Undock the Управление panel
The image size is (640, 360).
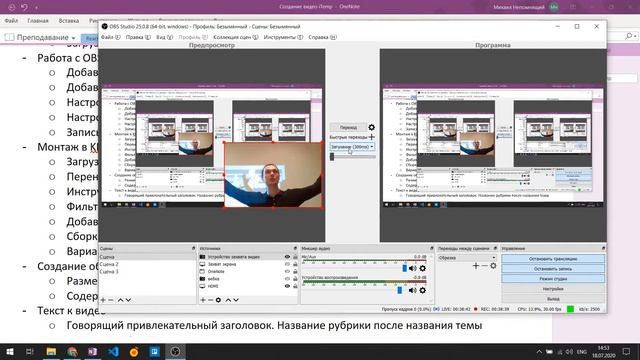coord(603,248)
